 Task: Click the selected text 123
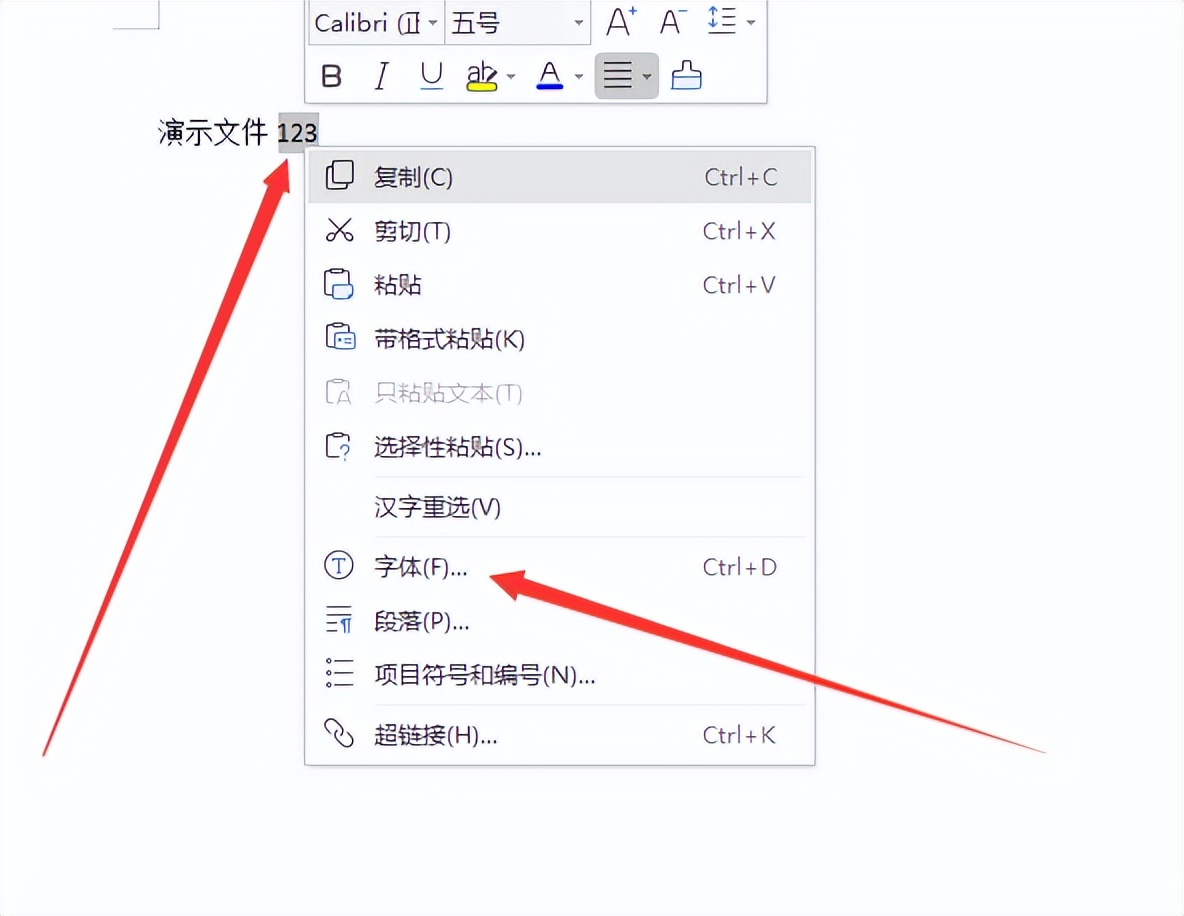point(298,133)
